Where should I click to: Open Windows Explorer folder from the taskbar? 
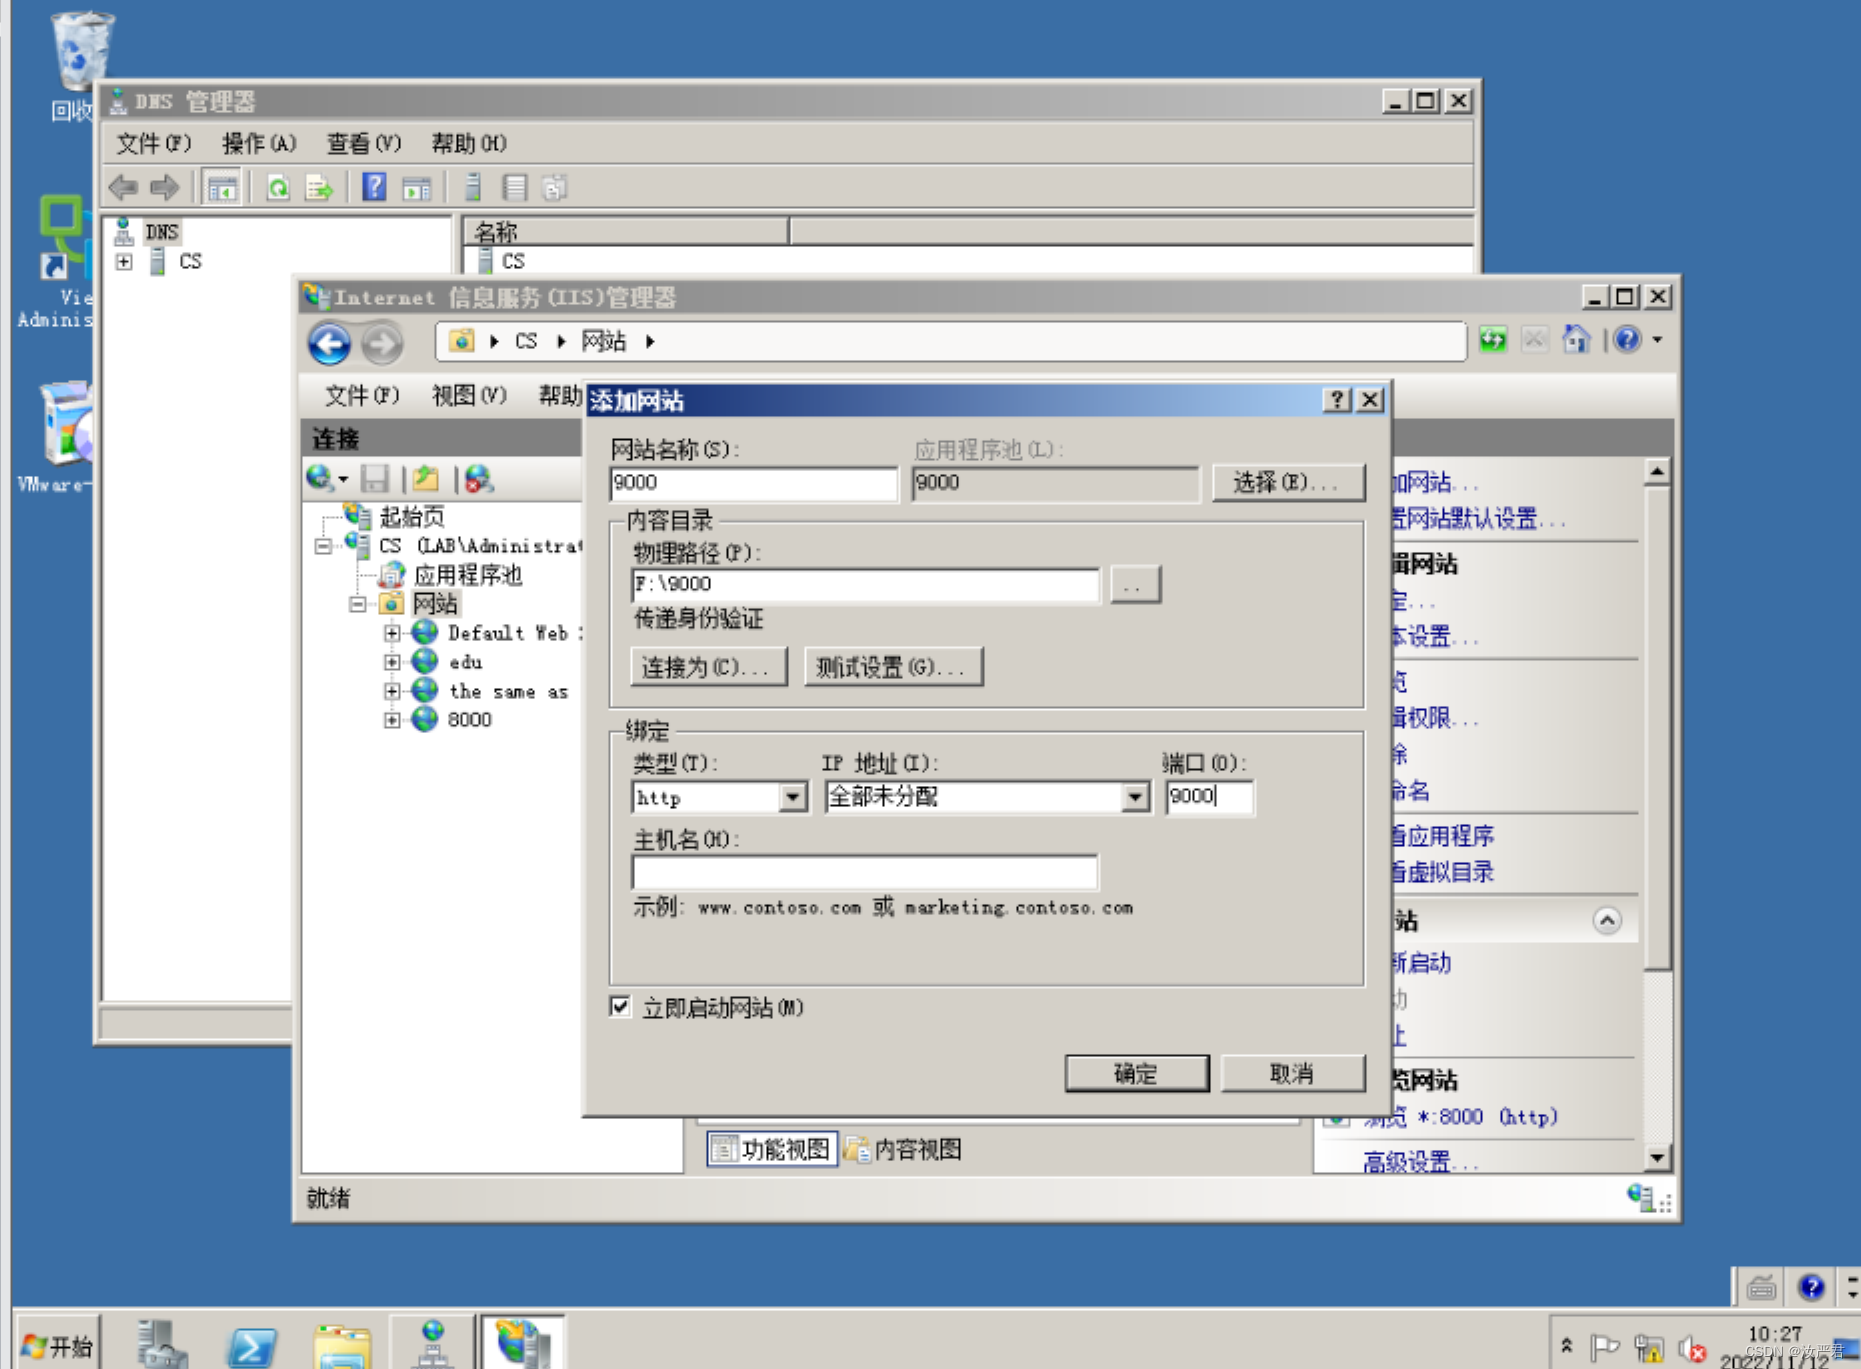coord(342,1345)
